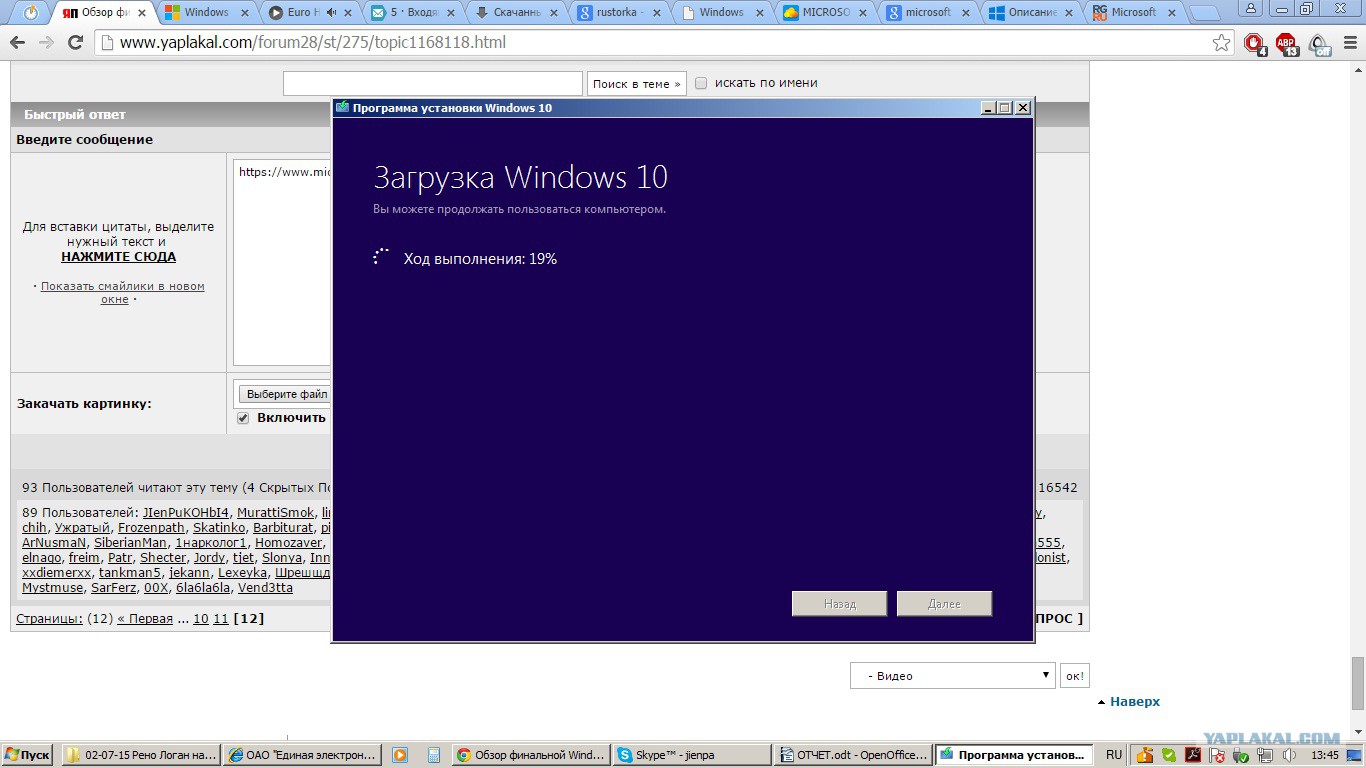The image size is (1366, 768).
Task: Click the '« Первая' page link
Action: pos(145,618)
